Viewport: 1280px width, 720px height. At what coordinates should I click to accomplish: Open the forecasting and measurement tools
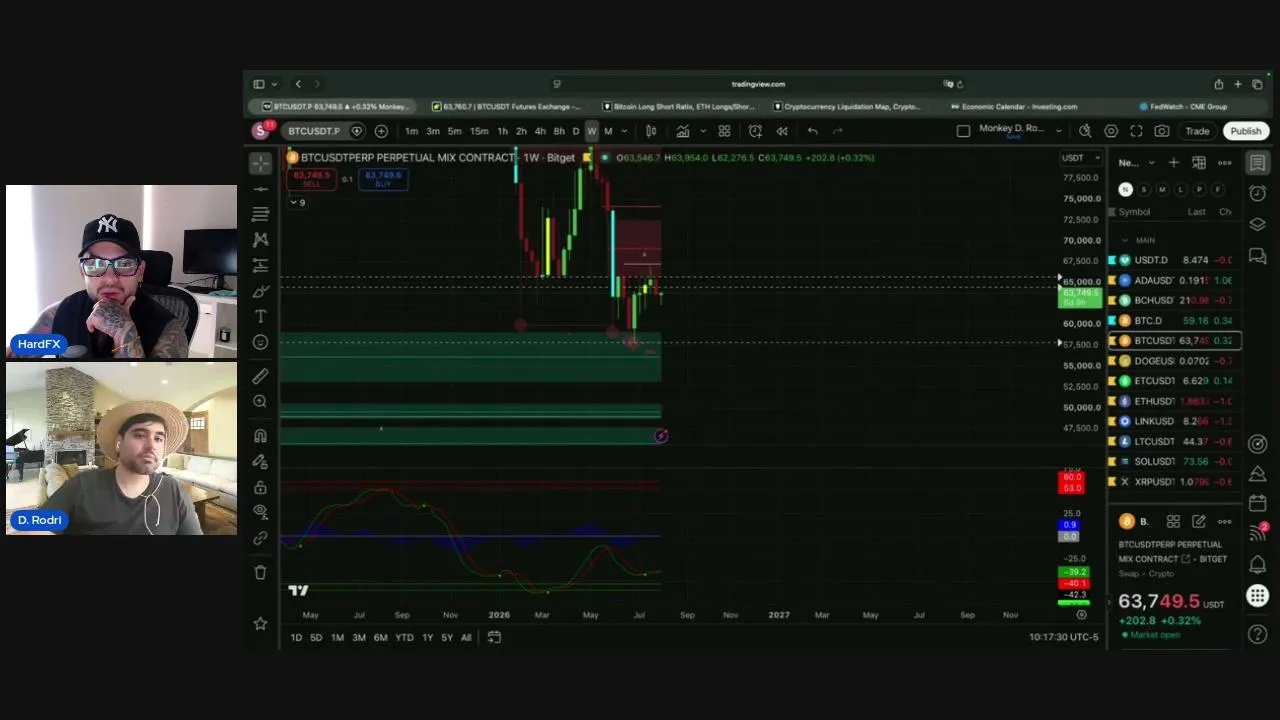(260, 265)
